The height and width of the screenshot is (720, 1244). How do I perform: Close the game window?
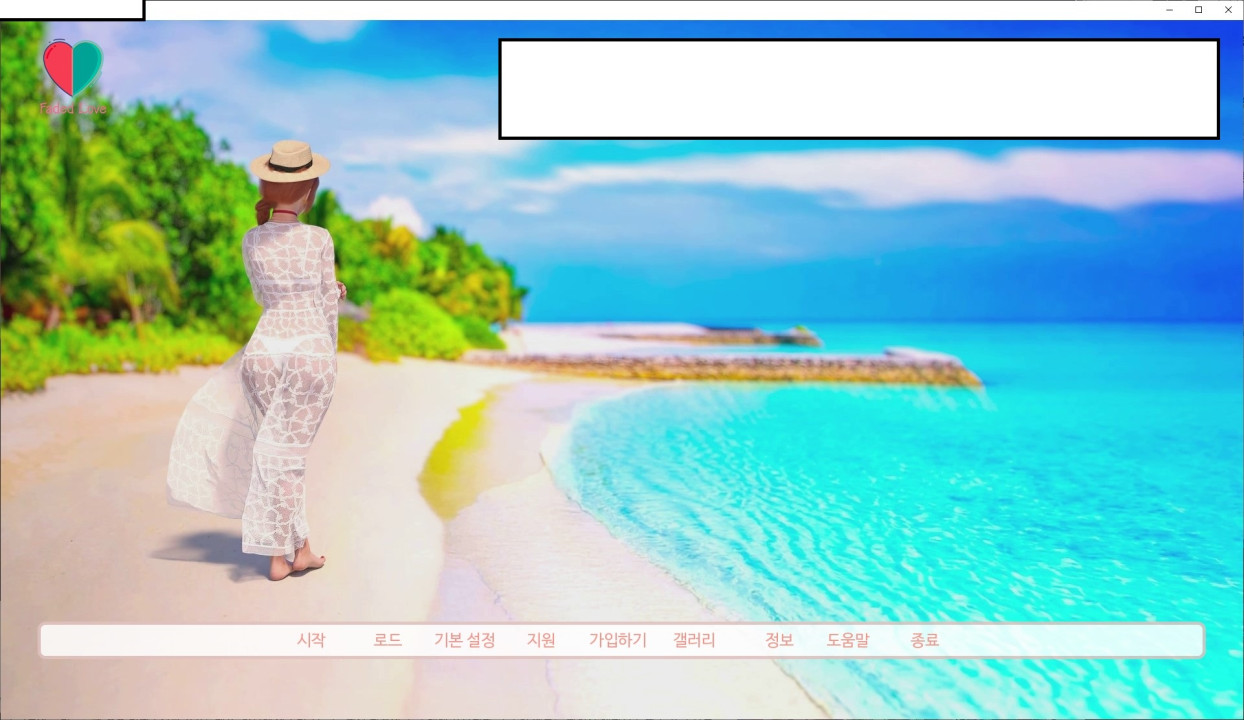click(1228, 10)
